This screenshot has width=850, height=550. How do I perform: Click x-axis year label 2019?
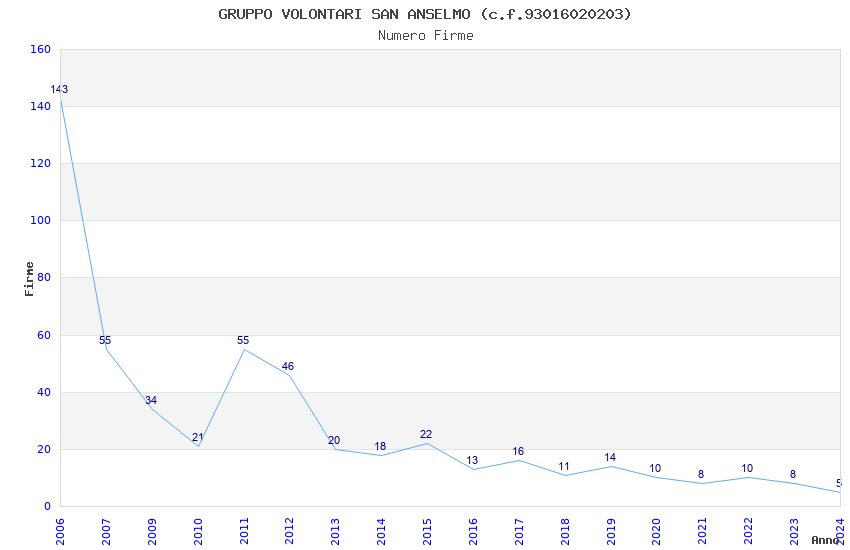click(x=611, y=532)
